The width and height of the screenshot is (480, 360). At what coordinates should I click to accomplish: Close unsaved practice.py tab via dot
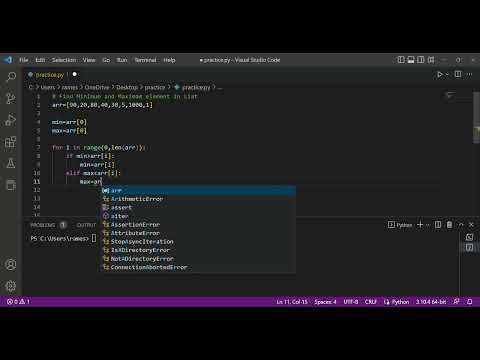click(75, 74)
